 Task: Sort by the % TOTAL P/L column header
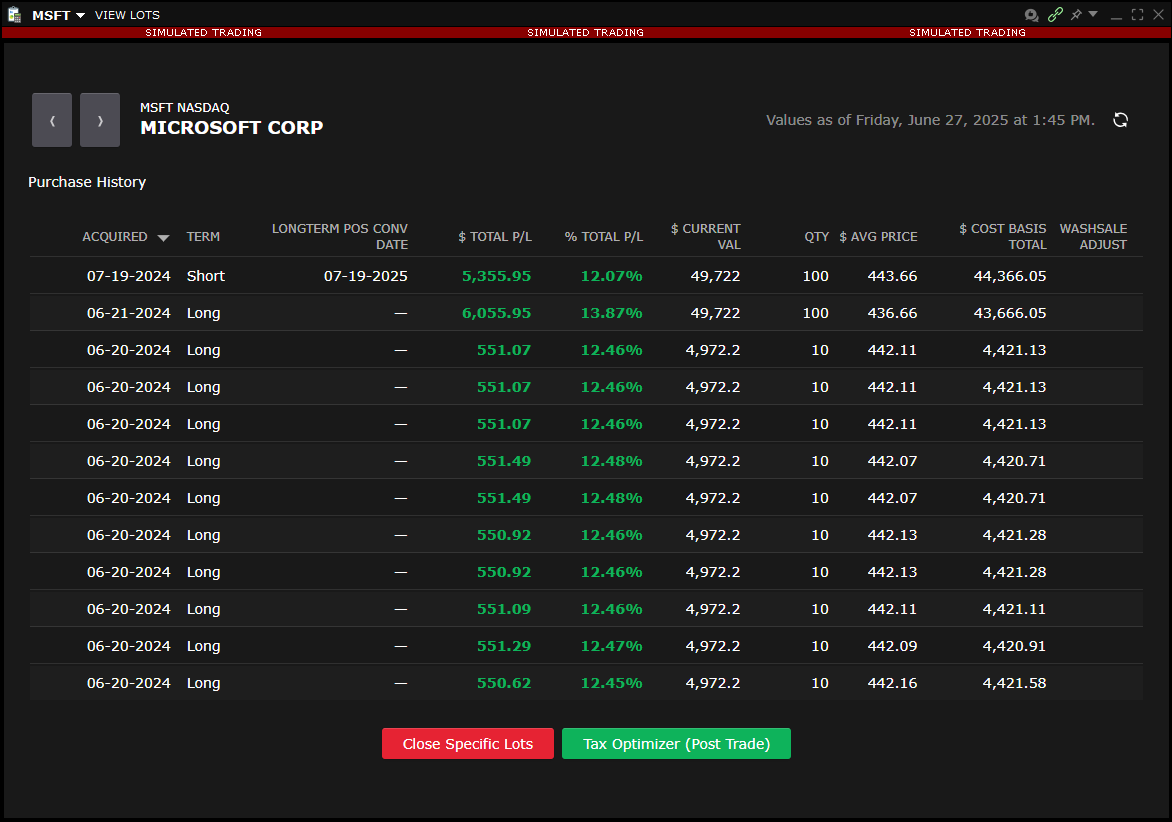tap(604, 237)
